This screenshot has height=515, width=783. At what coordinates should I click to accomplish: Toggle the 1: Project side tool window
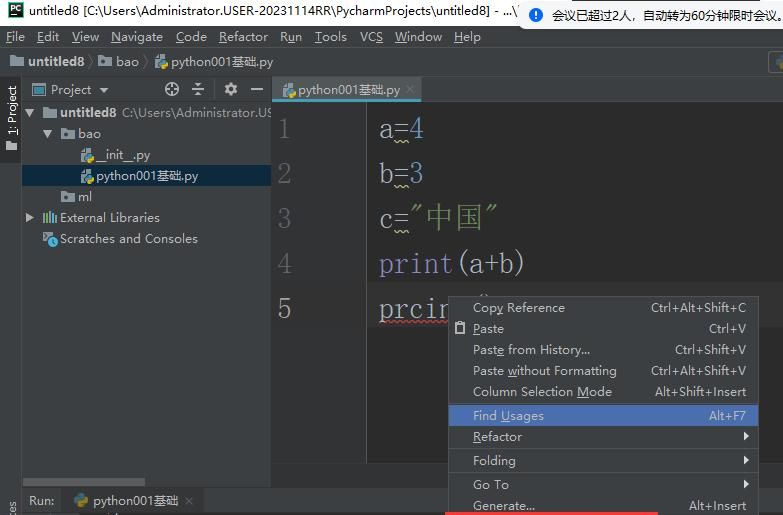(11, 110)
